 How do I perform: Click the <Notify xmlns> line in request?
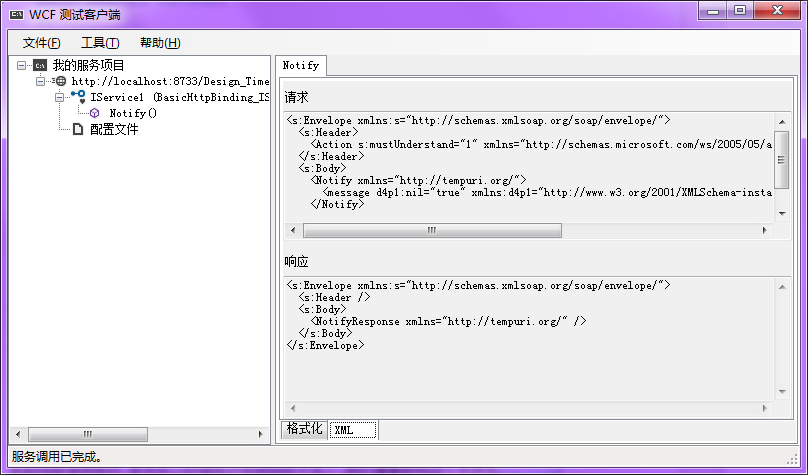[x=418, y=180]
